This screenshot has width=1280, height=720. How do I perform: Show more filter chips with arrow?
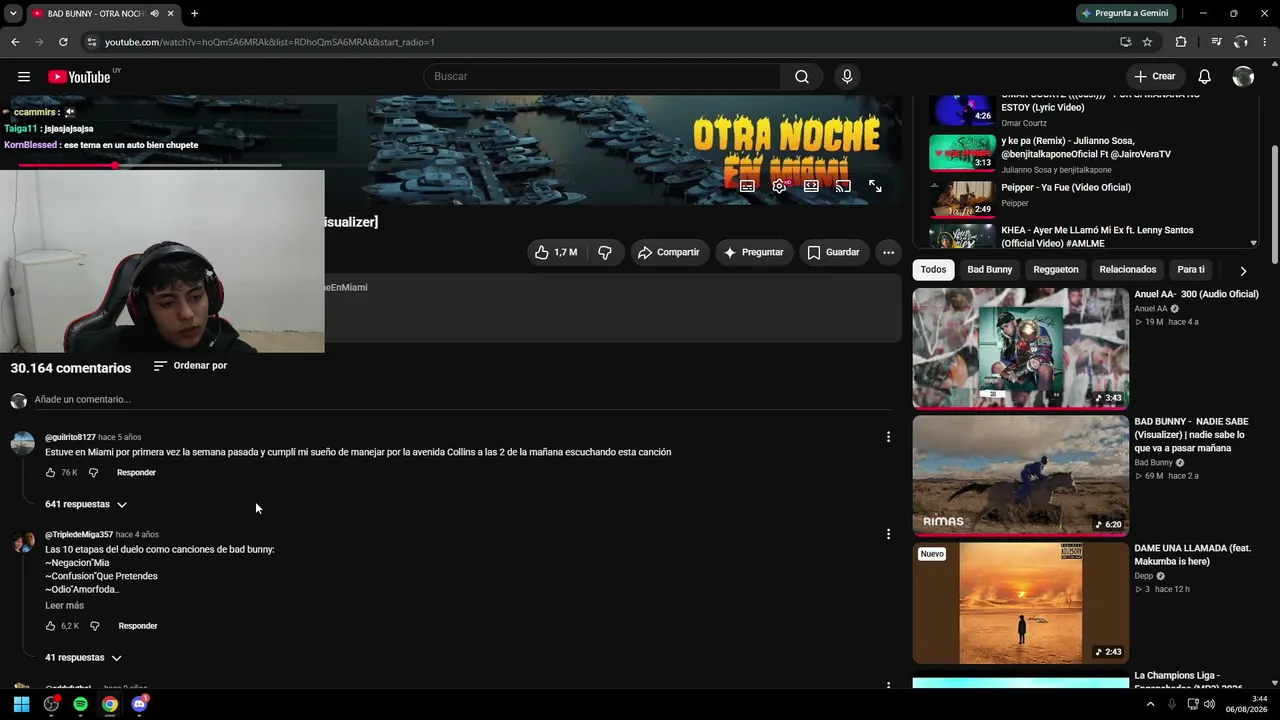point(1243,270)
